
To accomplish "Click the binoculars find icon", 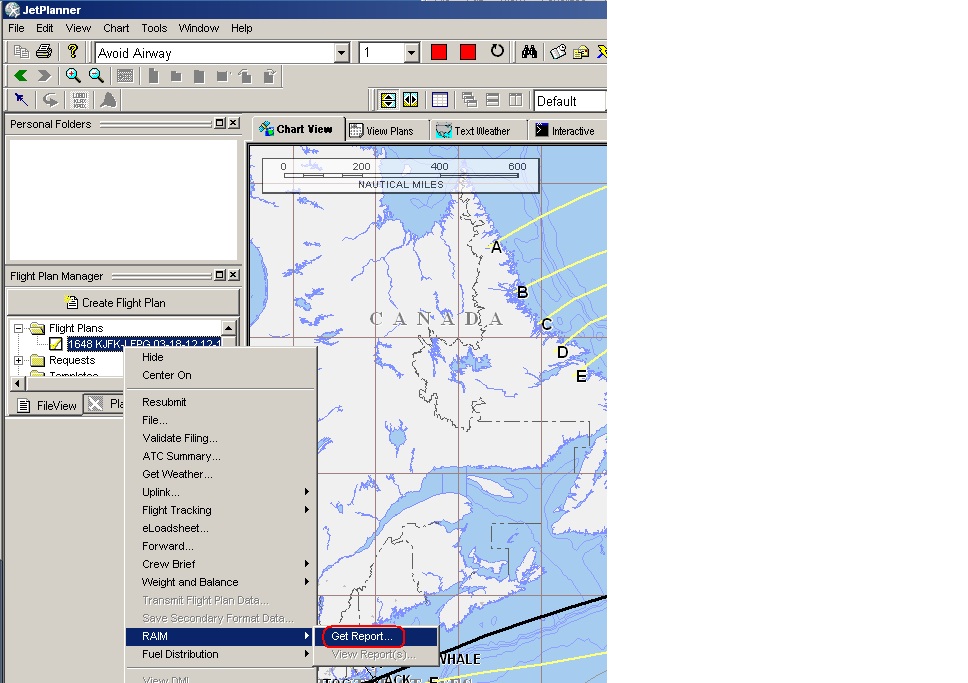I will point(530,52).
